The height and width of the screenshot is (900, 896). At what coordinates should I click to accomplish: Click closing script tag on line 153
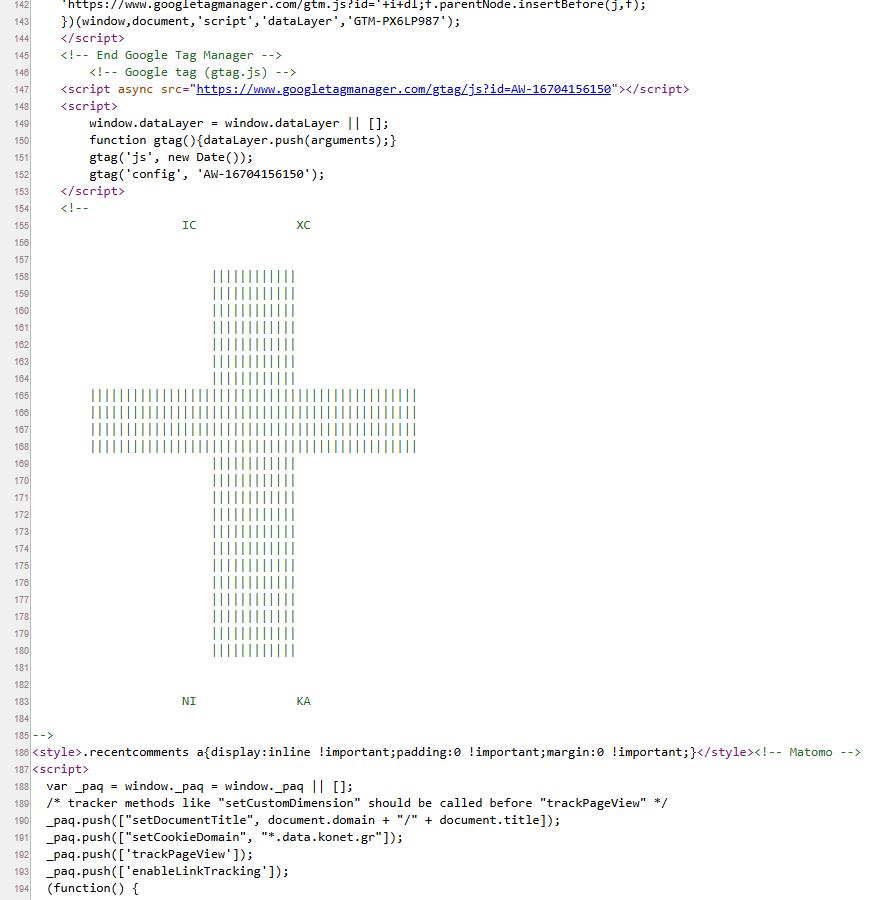tap(92, 191)
